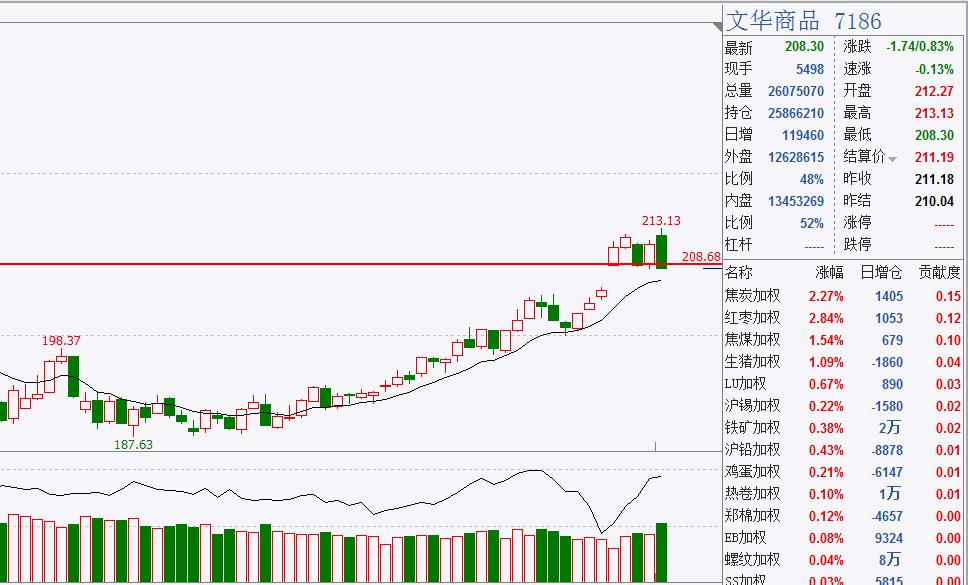This screenshot has height=585, width=968.
Task: Click the 内盘 value 13453269
Action: pos(796,201)
